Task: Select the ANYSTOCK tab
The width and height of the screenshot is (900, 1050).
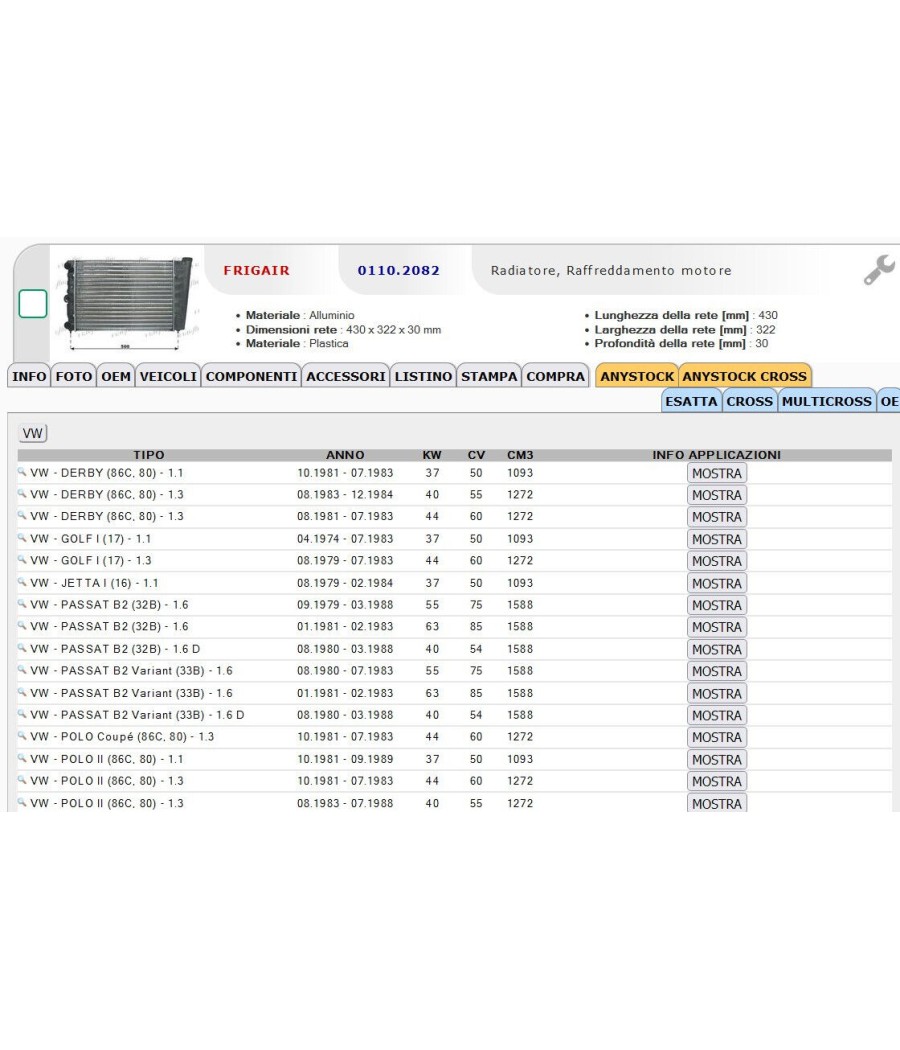Action: point(637,376)
